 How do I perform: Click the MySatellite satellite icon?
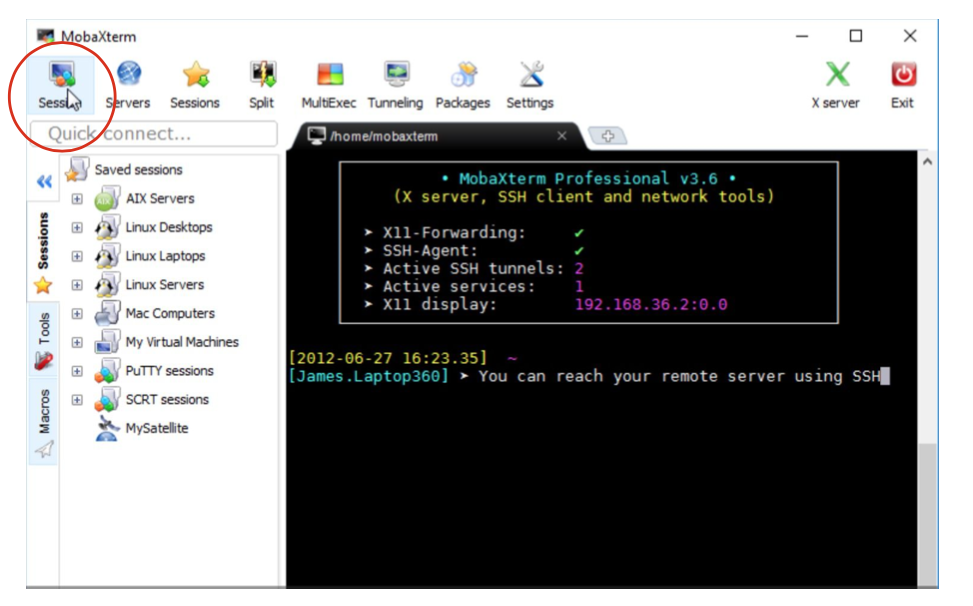(x=107, y=428)
